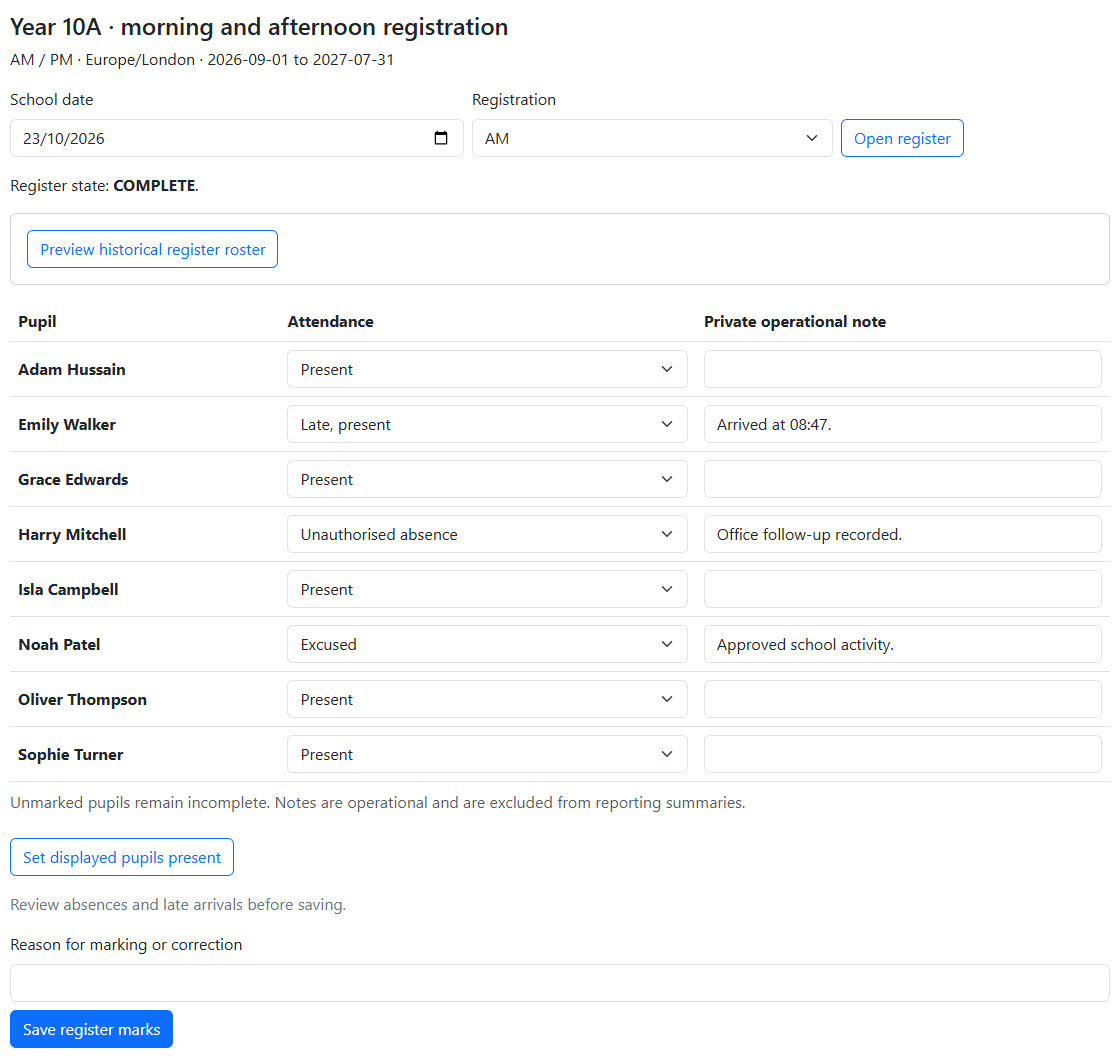Focus the Reason for marking or correction field
The image size is (1120, 1059).
560,983
